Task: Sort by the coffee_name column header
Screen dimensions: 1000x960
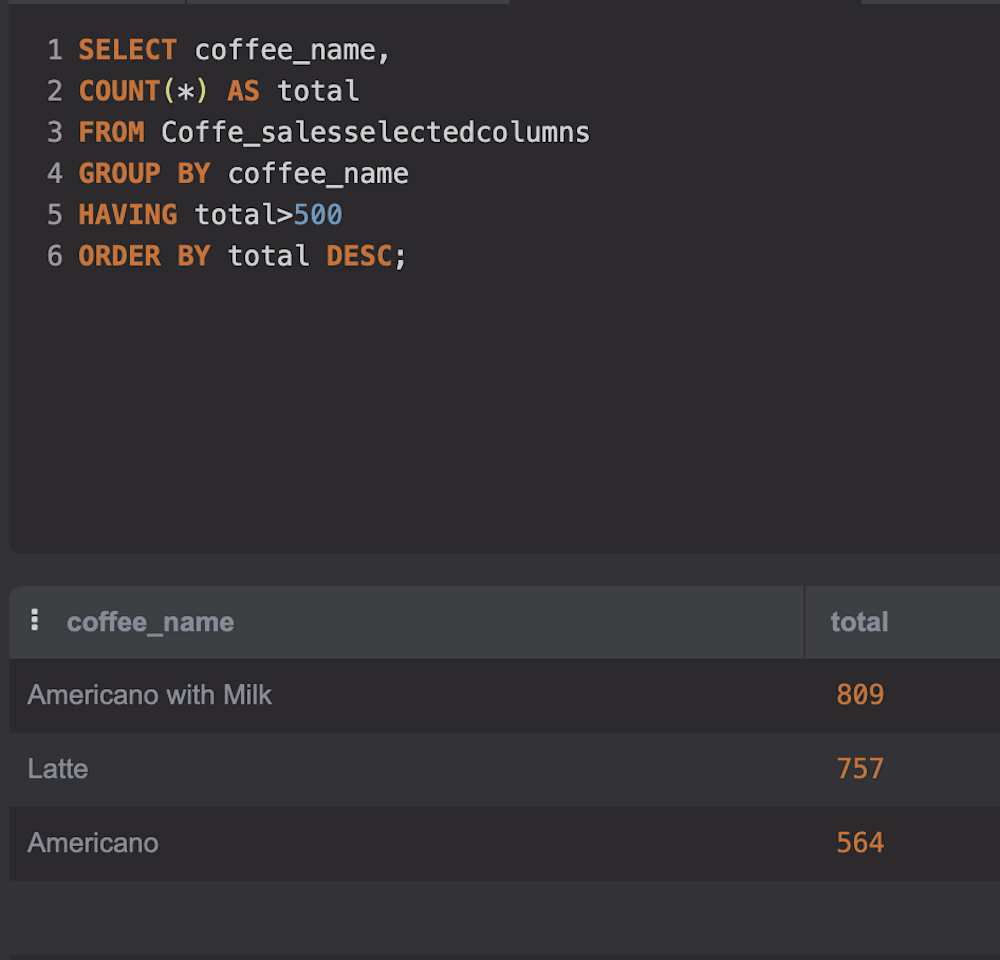Action: (x=150, y=622)
